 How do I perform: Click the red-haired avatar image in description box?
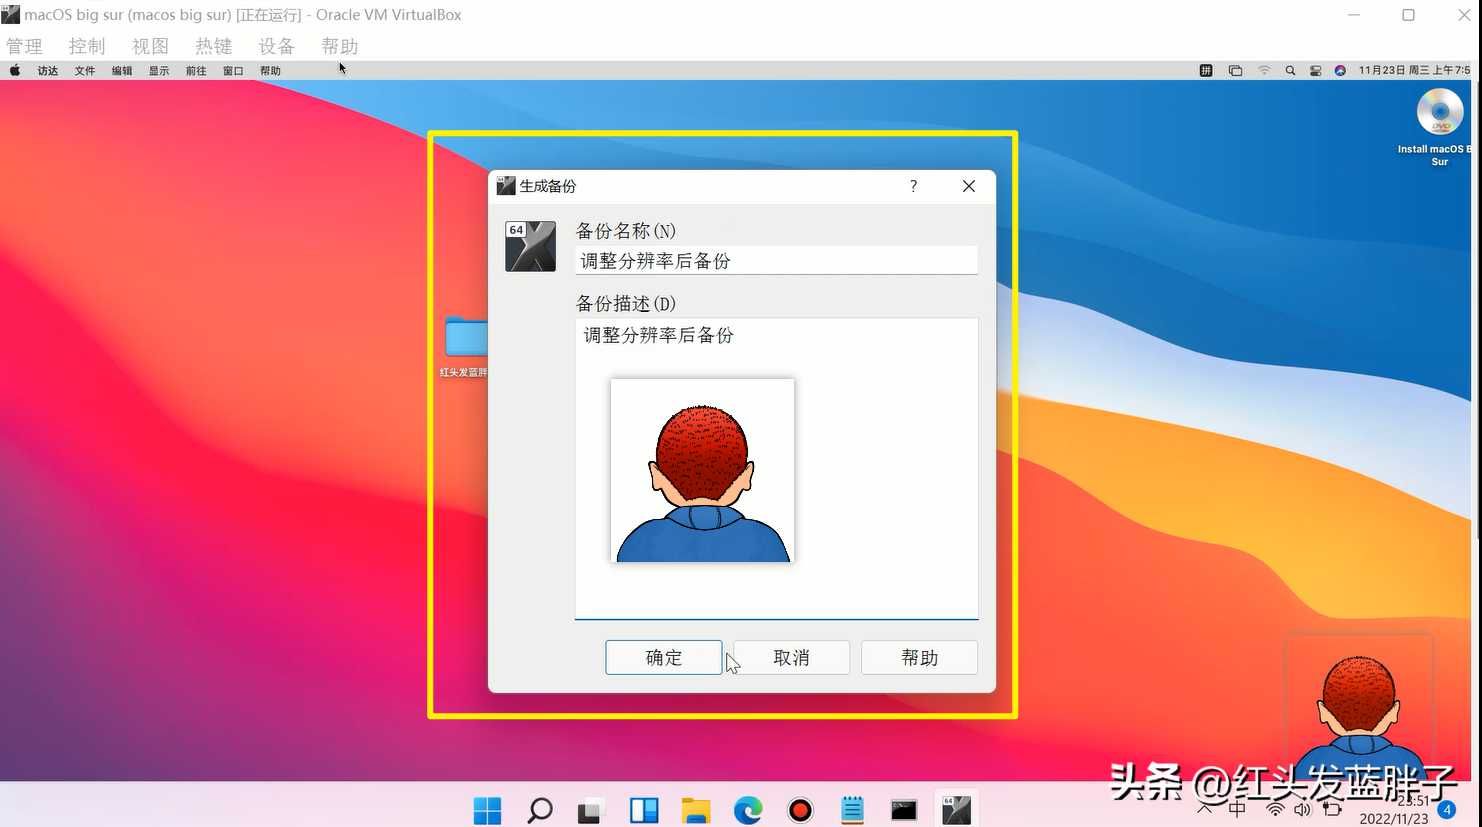[x=702, y=470]
